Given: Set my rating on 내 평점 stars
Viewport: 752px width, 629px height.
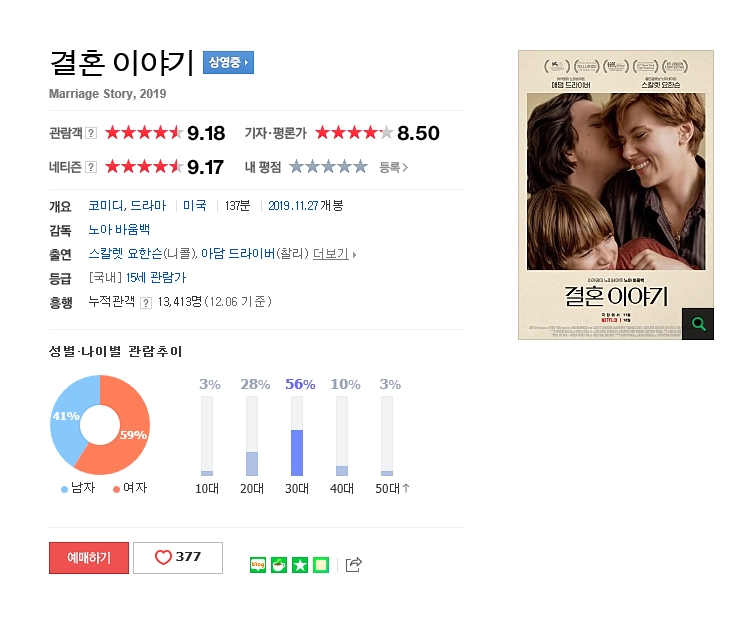Looking at the screenshot, I should pyautogui.click(x=329, y=167).
